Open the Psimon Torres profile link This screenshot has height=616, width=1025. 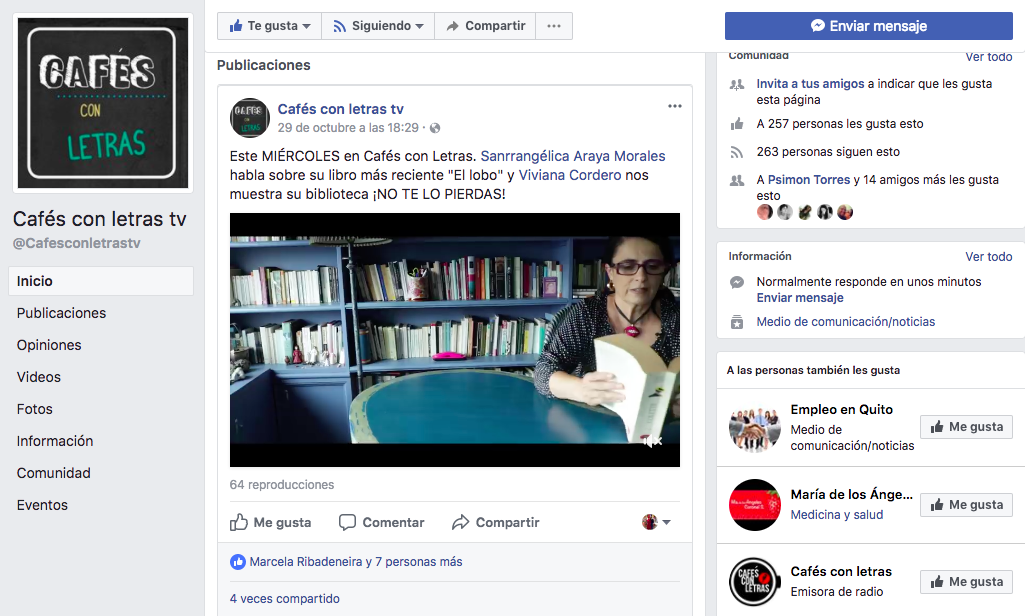pyautogui.click(x=809, y=180)
